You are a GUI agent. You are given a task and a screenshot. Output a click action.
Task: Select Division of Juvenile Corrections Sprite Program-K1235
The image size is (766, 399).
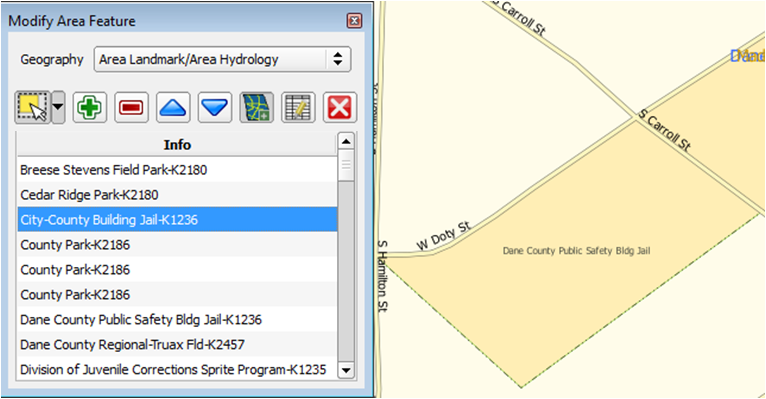[177, 369]
